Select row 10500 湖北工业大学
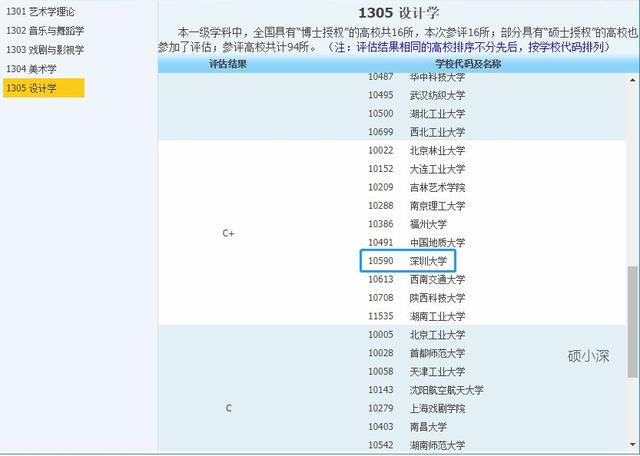The width and height of the screenshot is (640, 456). pyautogui.click(x=416, y=113)
